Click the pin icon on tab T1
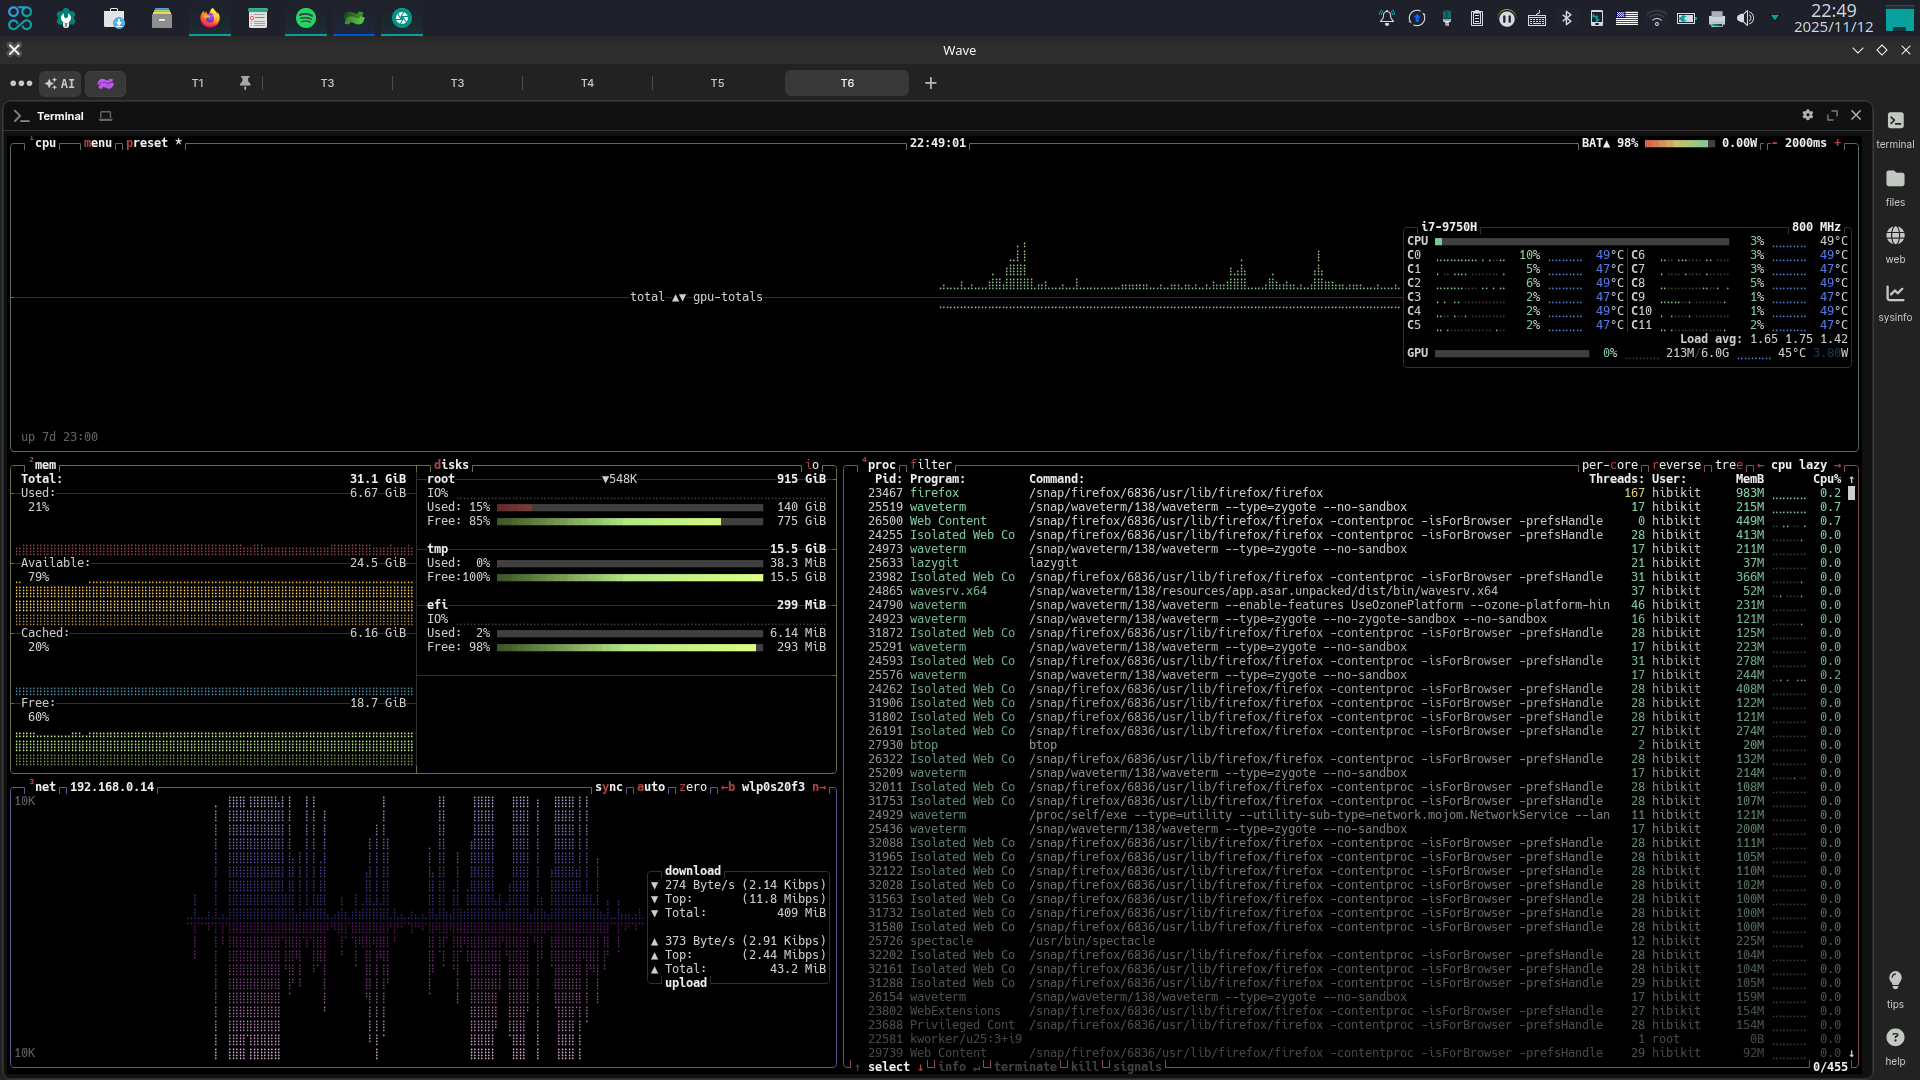 pos(245,83)
